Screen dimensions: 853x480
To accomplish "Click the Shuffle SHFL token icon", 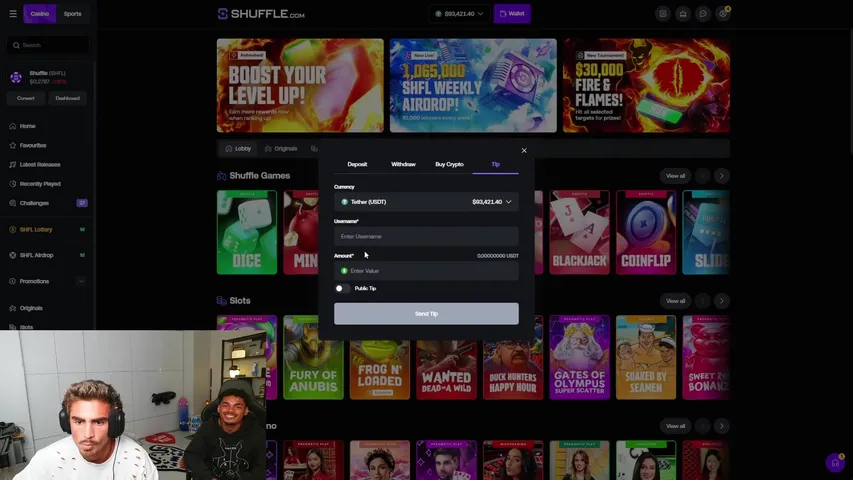I will [x=16, y=77].
